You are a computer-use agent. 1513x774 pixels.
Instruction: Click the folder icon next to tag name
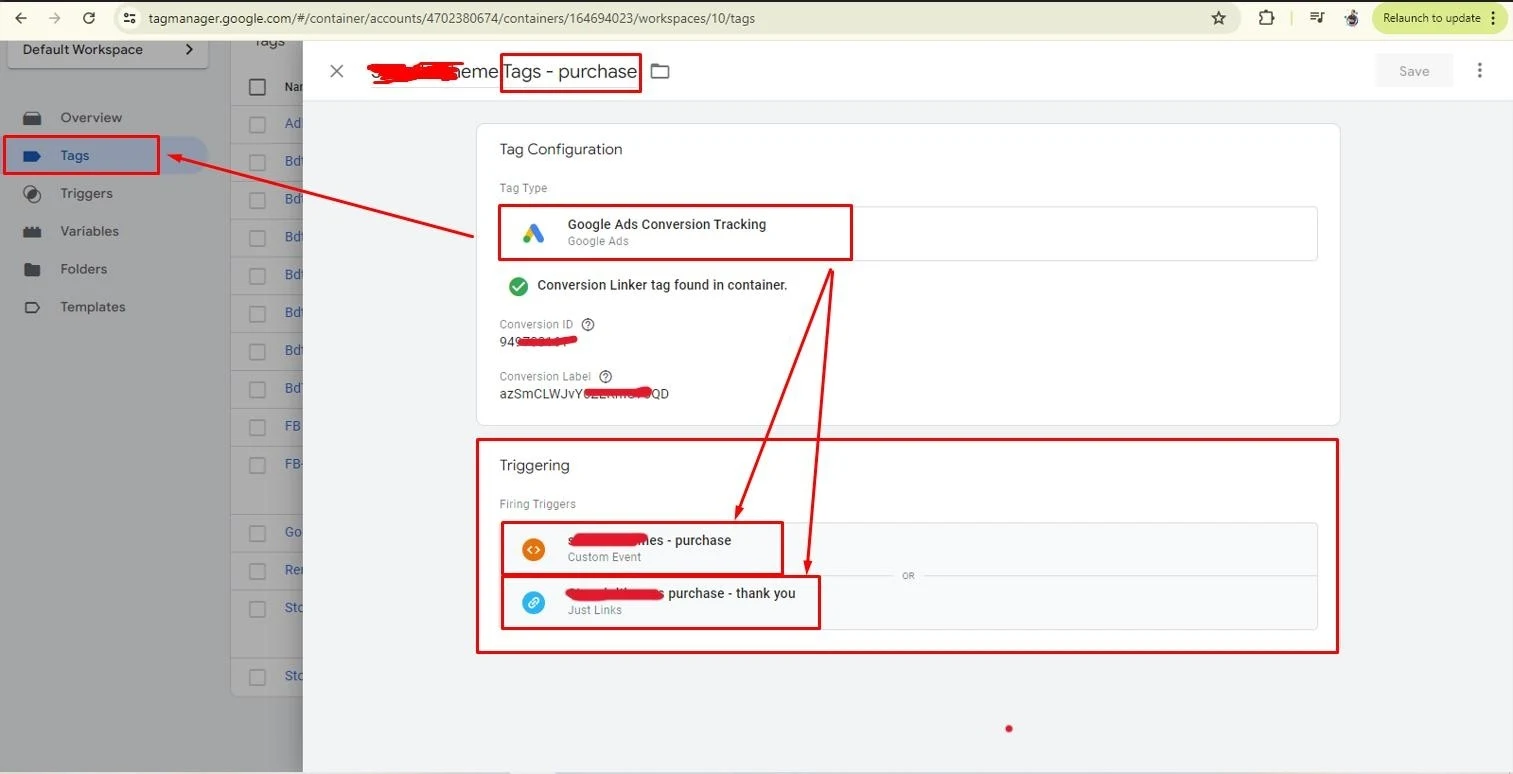[x=660, y=71]
